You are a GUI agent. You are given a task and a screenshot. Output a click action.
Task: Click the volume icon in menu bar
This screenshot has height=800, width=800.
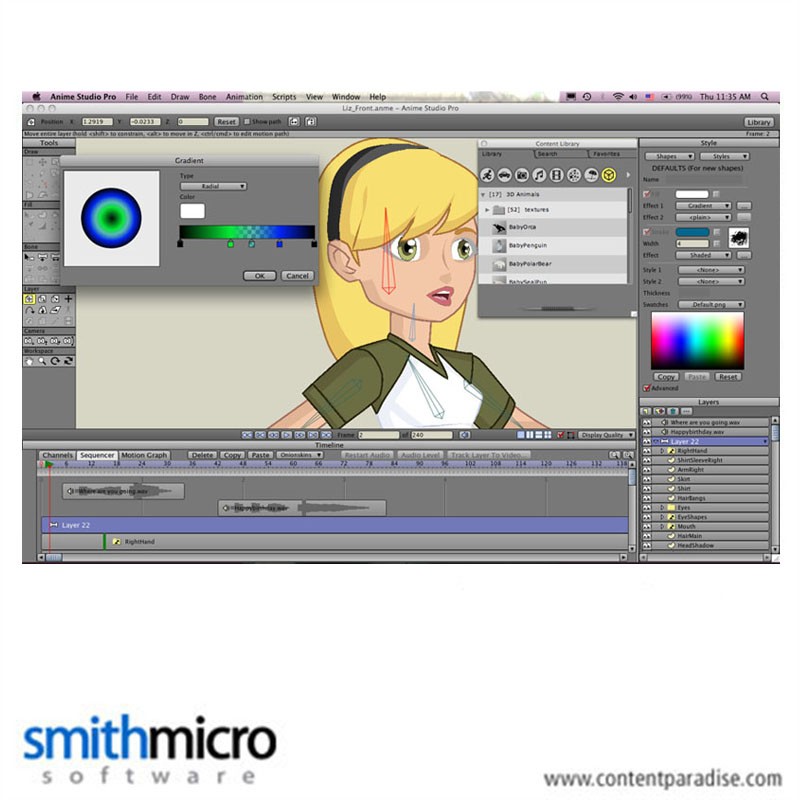coord(633,96)
